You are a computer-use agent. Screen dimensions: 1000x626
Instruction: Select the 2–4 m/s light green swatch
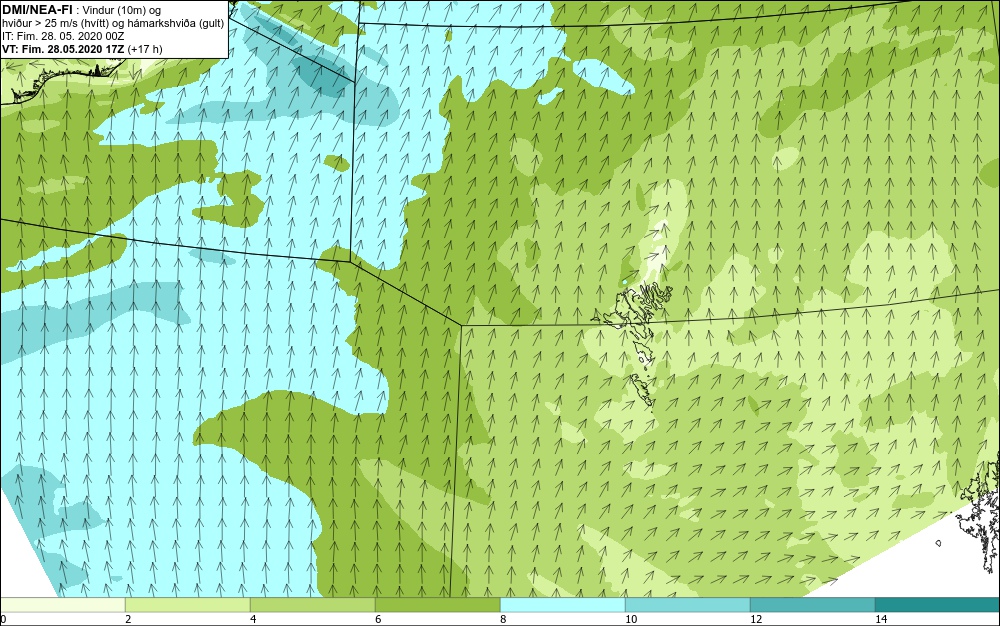coord(188,605)
